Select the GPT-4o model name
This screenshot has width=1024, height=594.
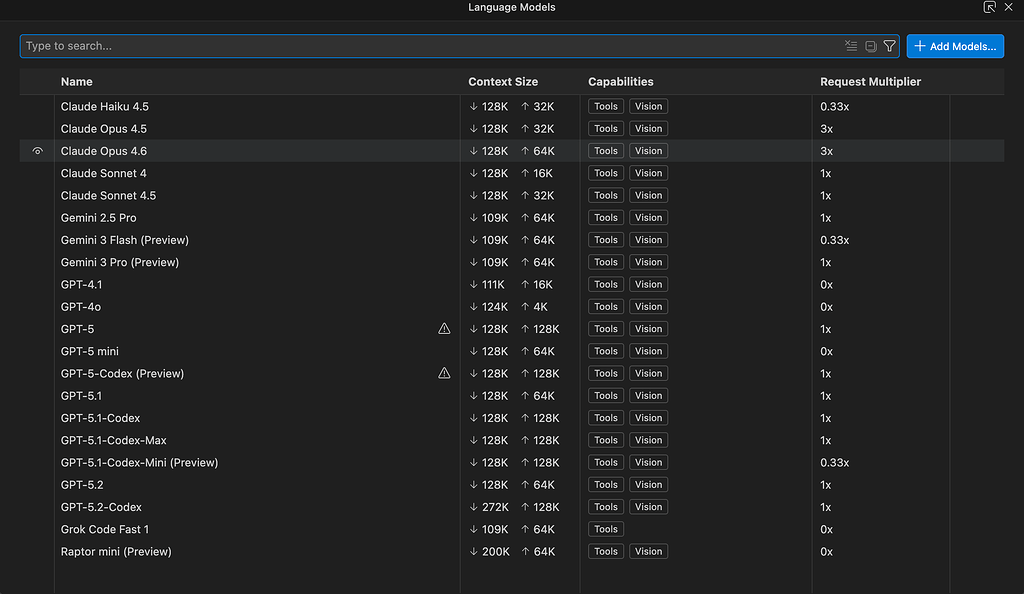(x=81, y=306)
